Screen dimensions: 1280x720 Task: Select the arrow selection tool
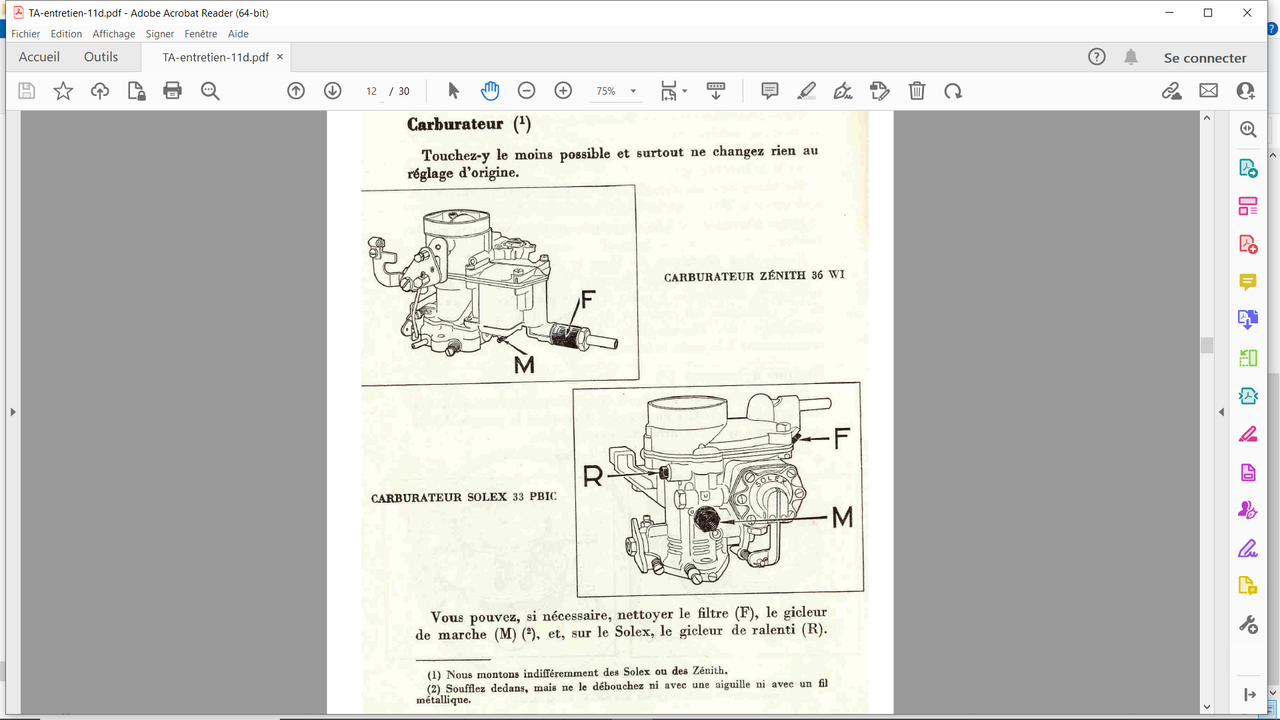pyautogui.click(x=453, y=91)
